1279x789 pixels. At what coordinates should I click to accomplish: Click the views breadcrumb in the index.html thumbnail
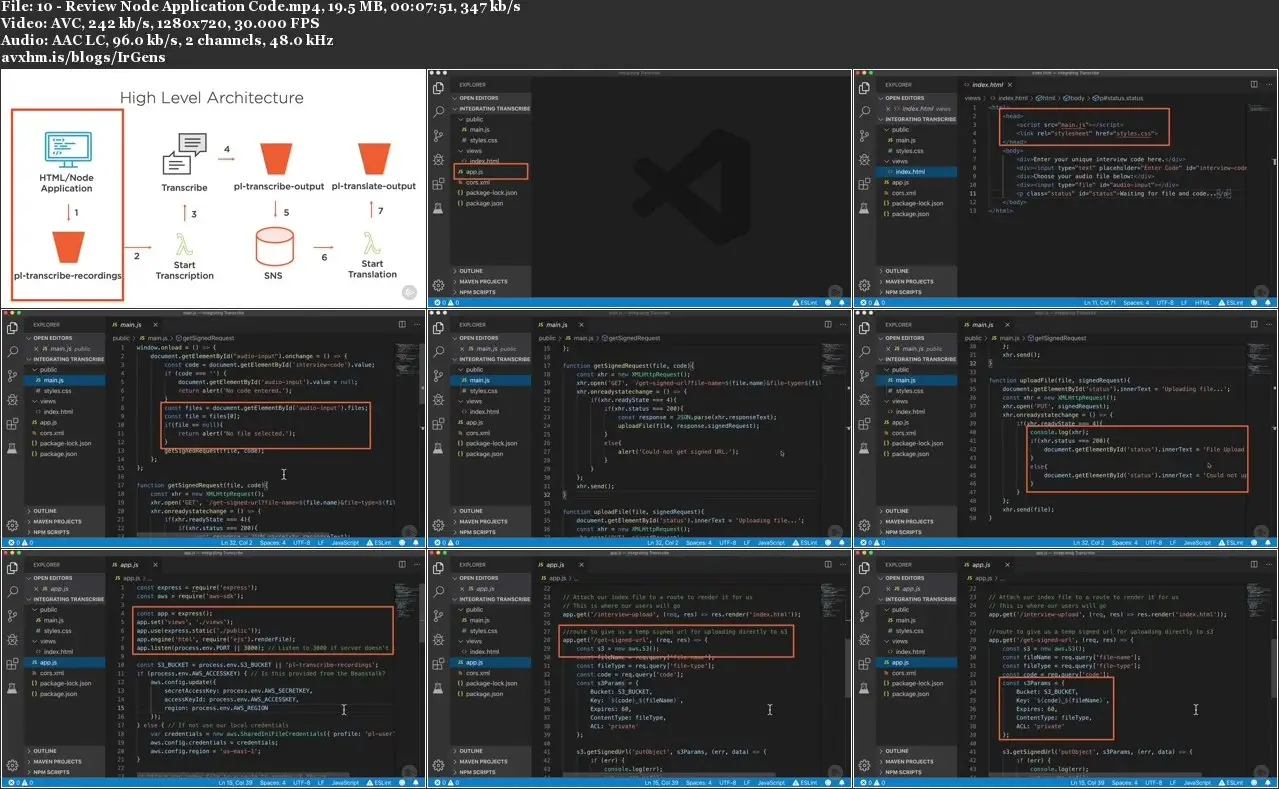coord(971,98)
